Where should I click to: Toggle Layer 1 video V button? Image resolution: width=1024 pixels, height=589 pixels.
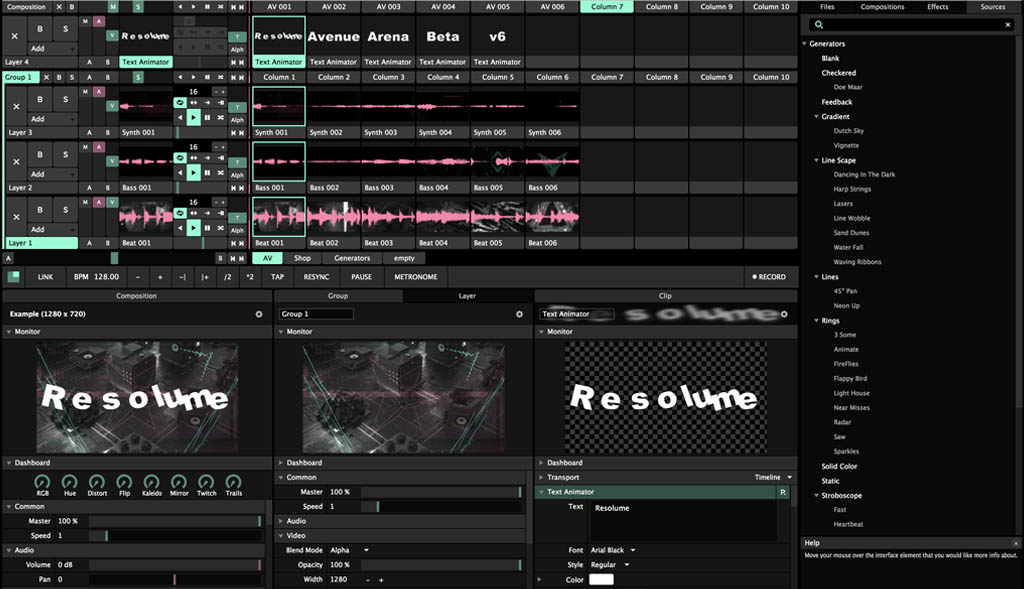click(112, 202)
